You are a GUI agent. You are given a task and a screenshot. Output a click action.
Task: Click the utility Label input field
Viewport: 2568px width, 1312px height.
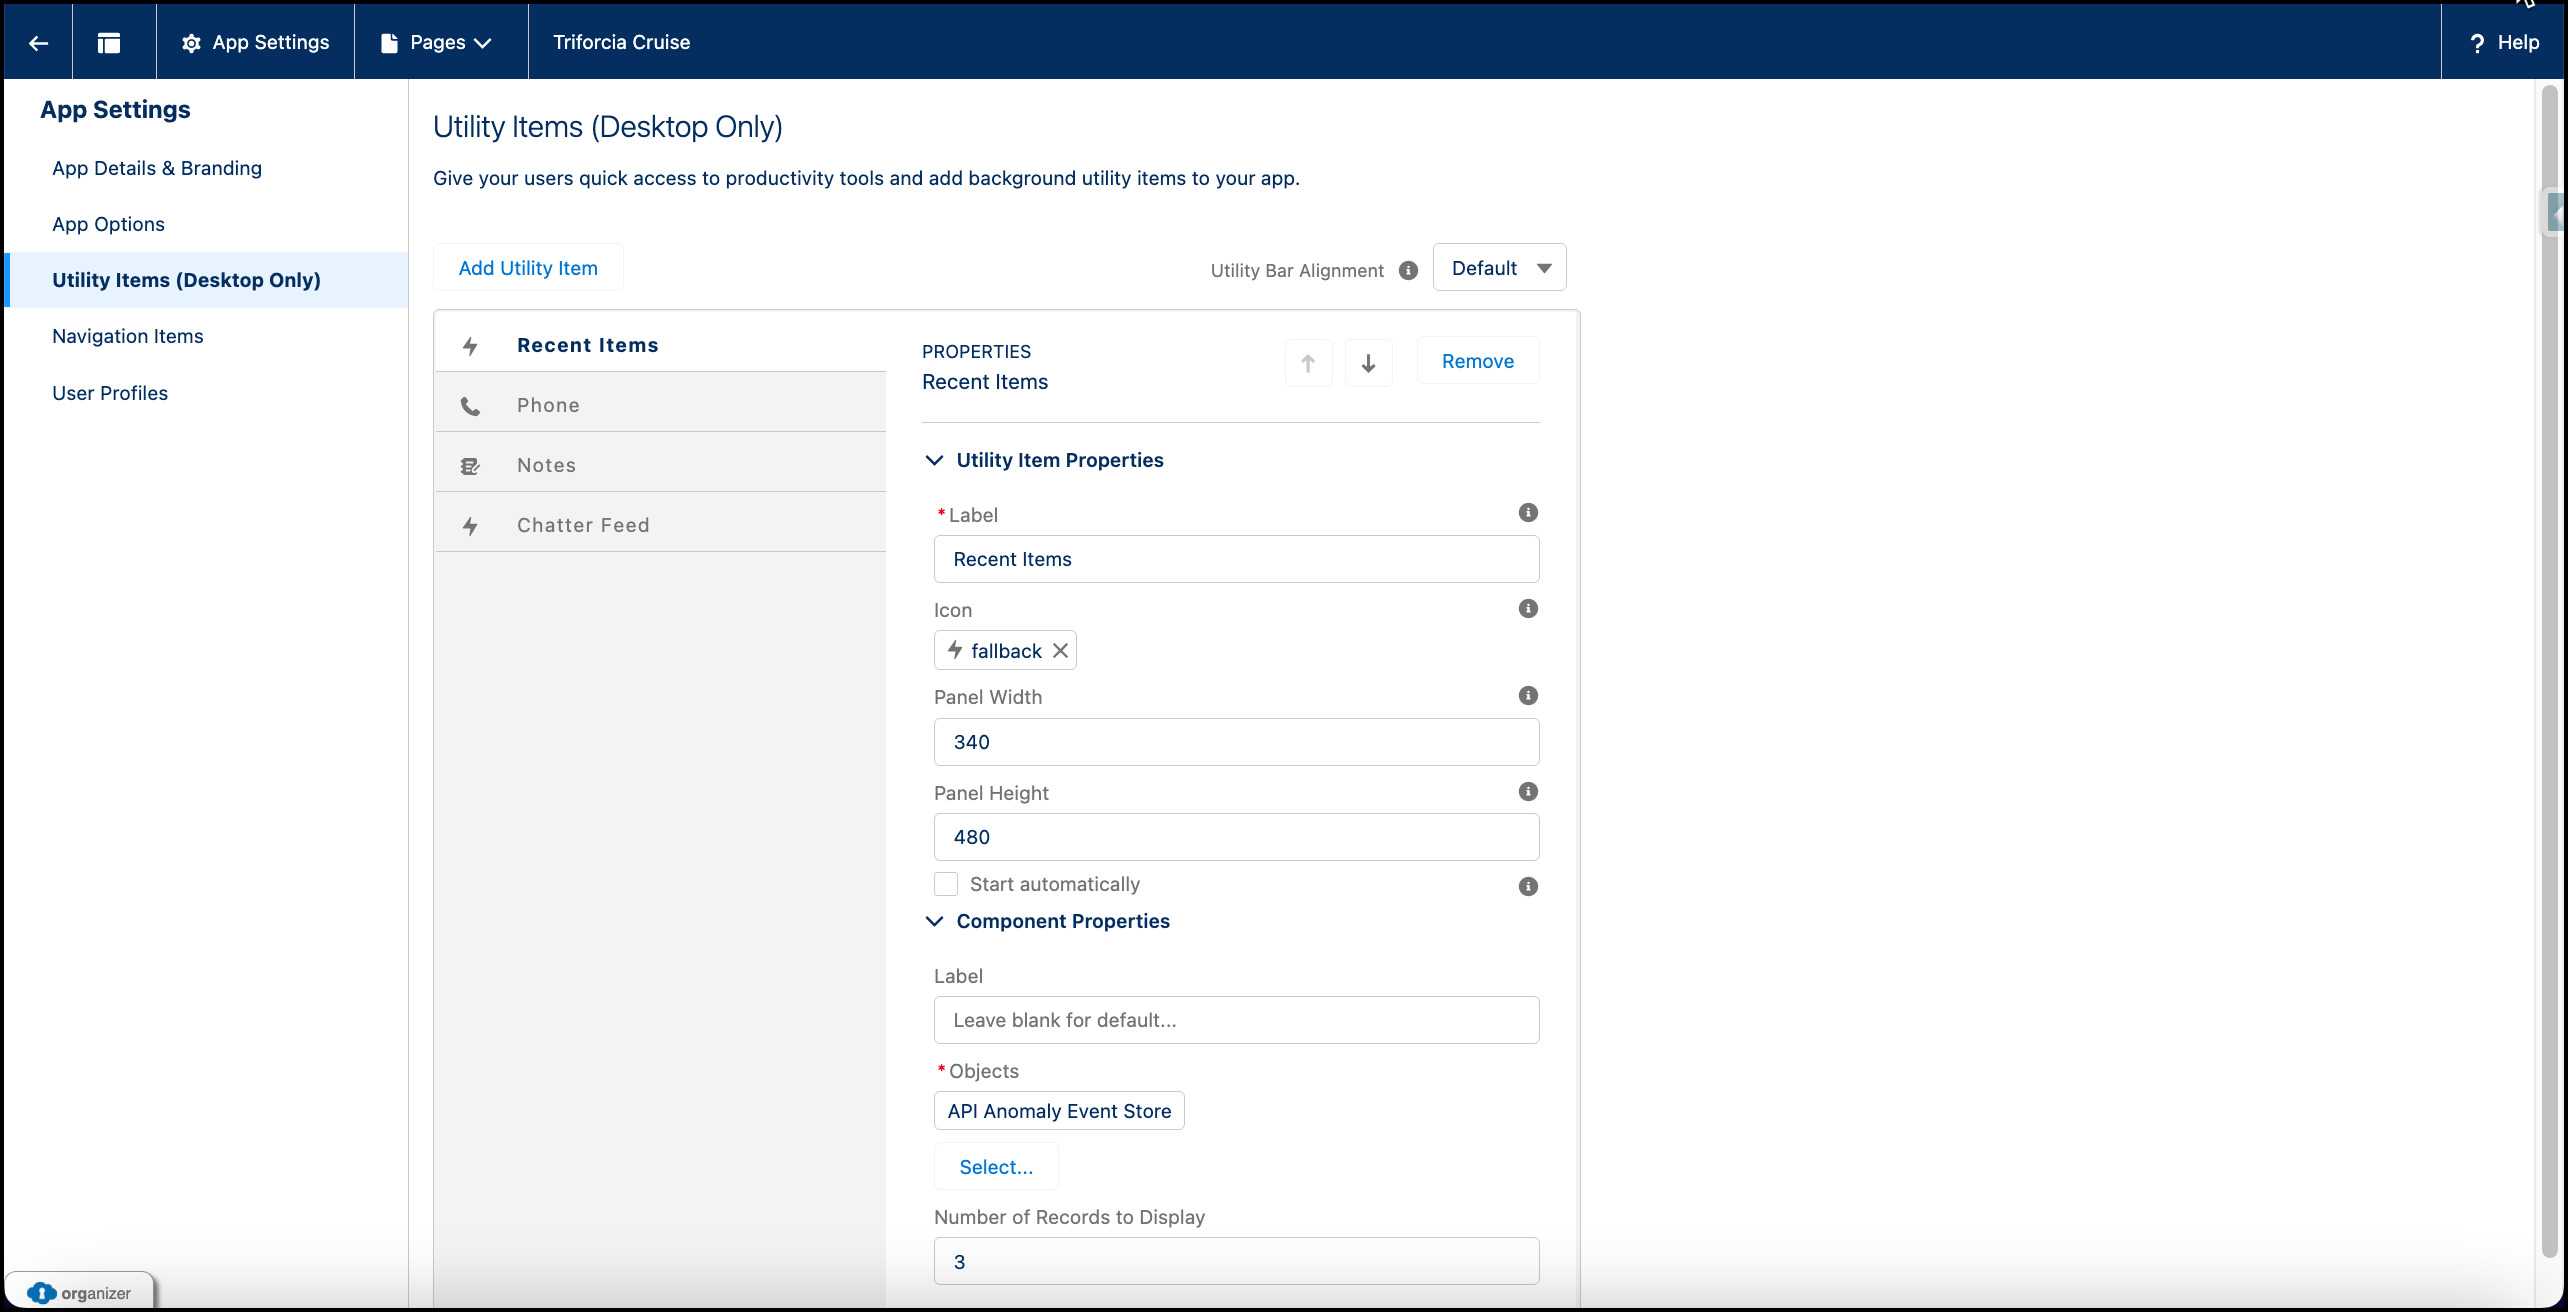tap(1236, 559)
